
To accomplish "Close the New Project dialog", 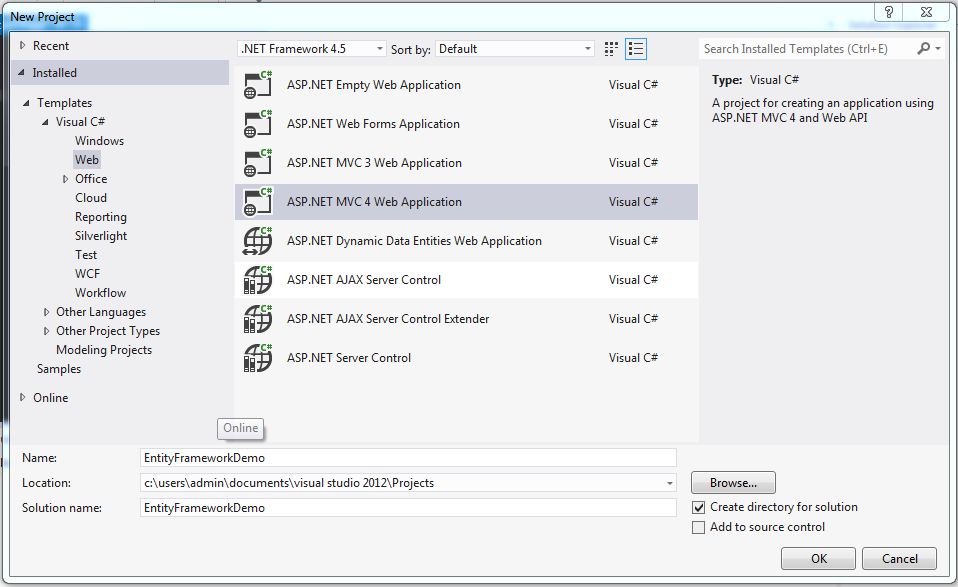I will [x=926, y=12].
